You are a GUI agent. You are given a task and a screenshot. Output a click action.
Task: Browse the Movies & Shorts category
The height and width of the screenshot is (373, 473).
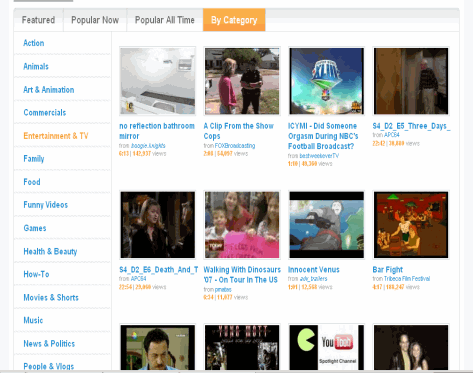pos(51,297)
